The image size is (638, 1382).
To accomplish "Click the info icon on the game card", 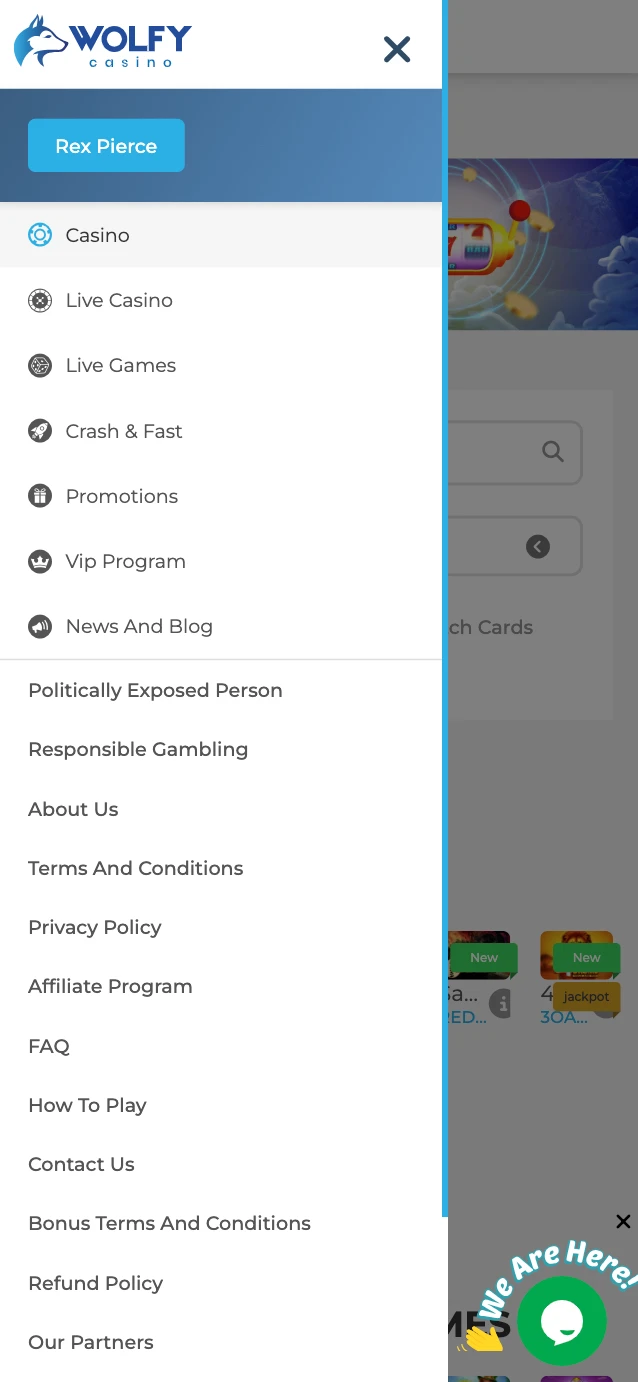I will (x=501, y=1003).
